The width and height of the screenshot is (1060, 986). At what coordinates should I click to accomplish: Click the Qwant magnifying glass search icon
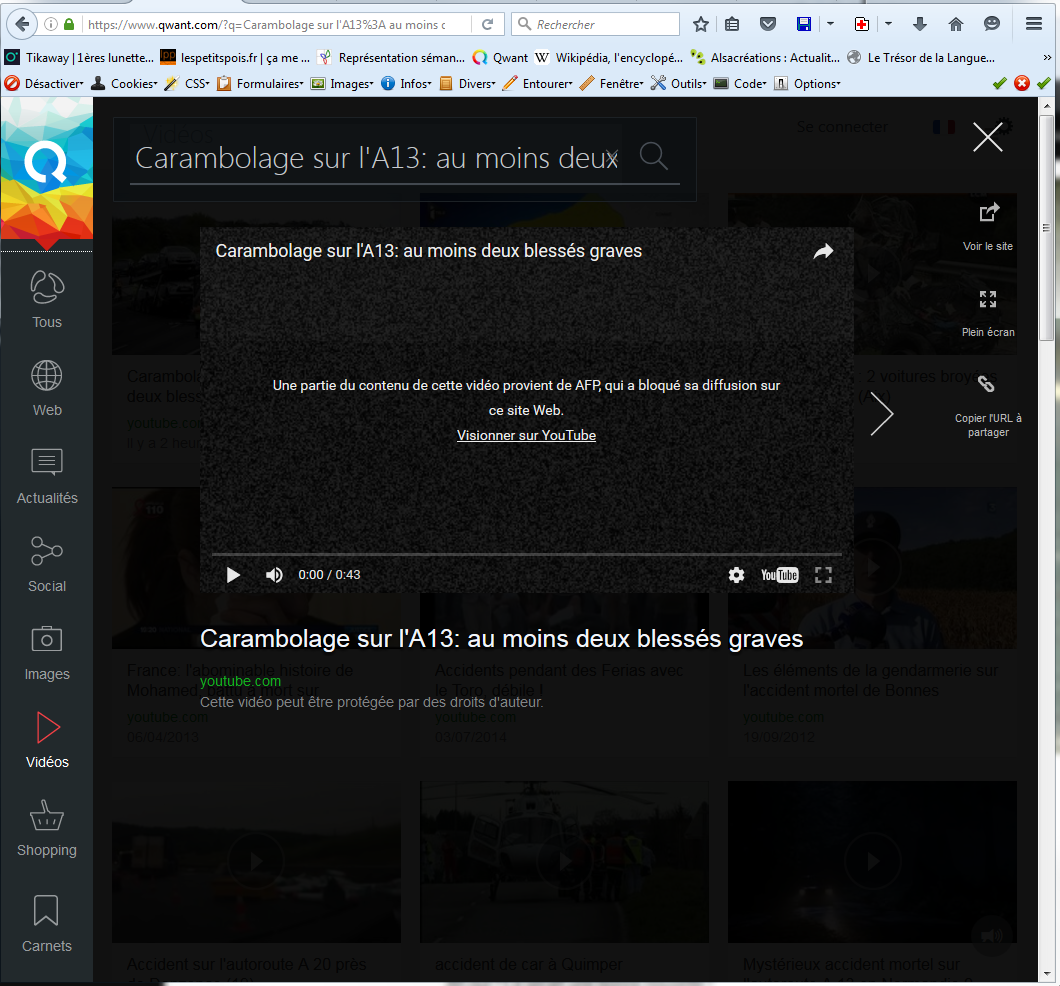[x=654, y=156]
